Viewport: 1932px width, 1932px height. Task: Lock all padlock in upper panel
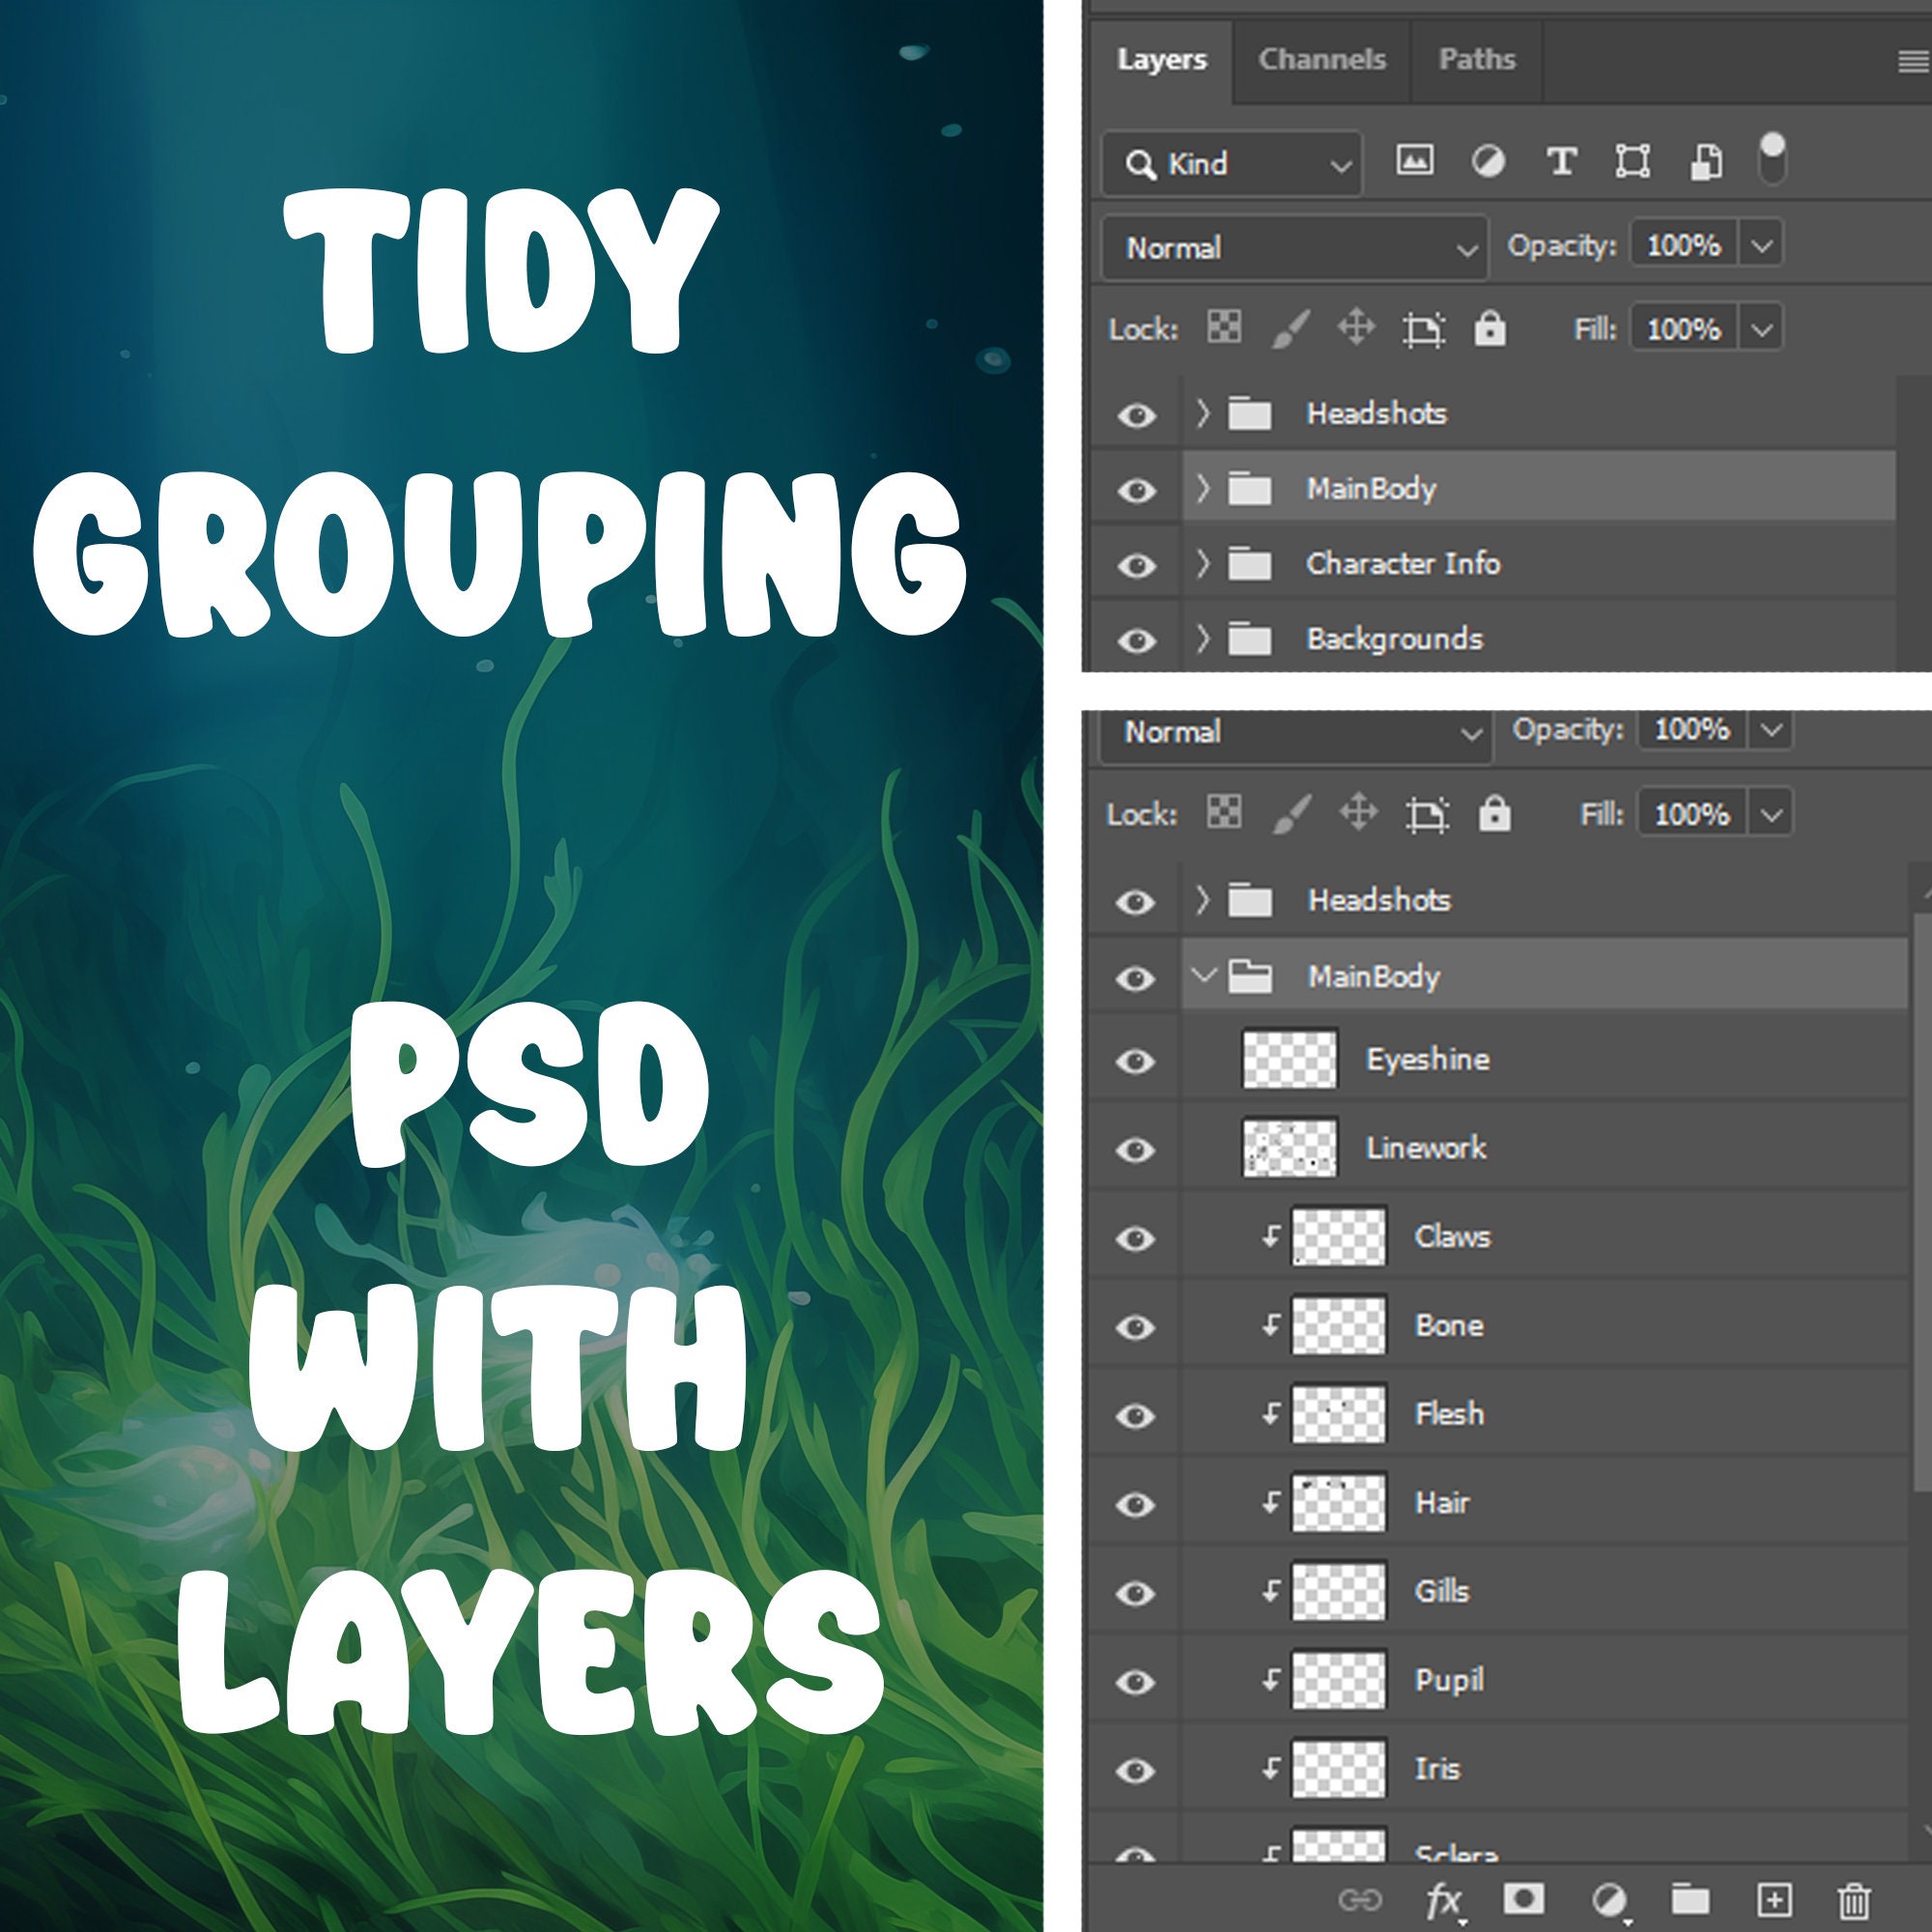pos(1490,327)
